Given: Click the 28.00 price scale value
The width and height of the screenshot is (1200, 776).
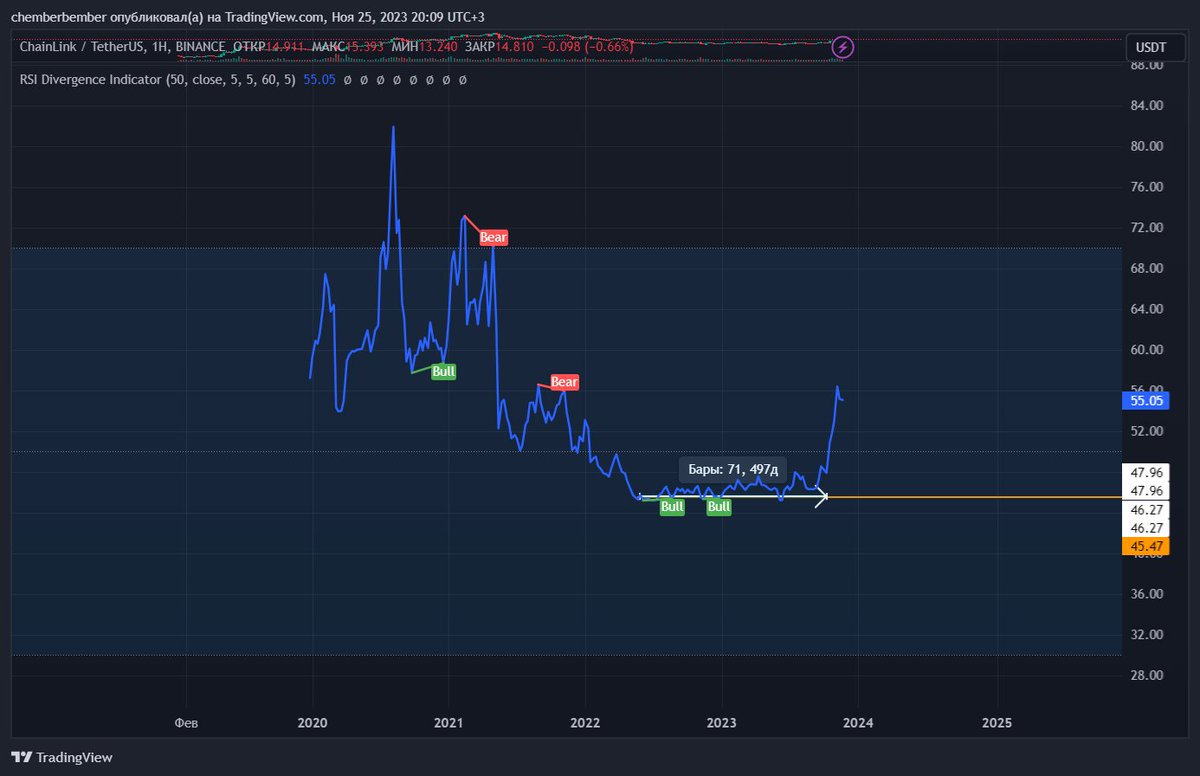Looking at the screenshot, I should point(1146,675).
